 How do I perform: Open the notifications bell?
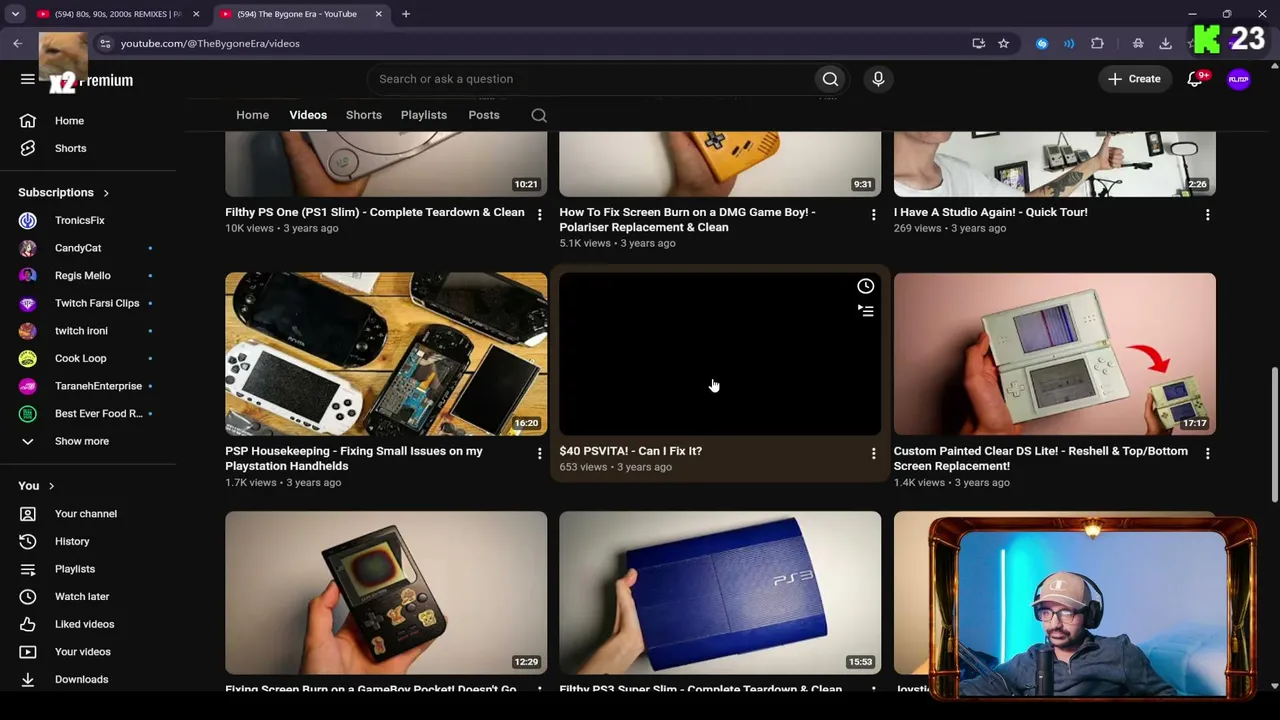tap(1195, 79)
